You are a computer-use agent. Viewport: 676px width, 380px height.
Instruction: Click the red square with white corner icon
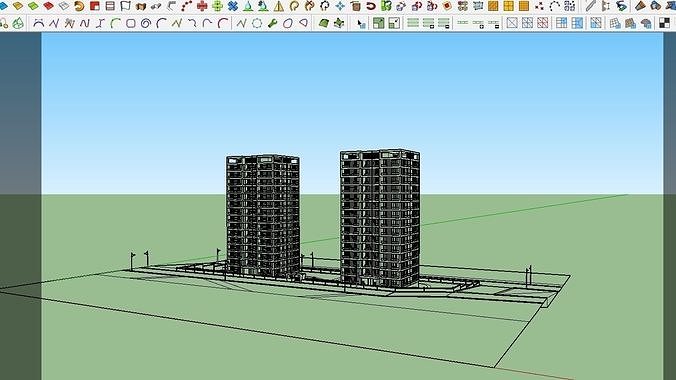(x=94, y=6)
